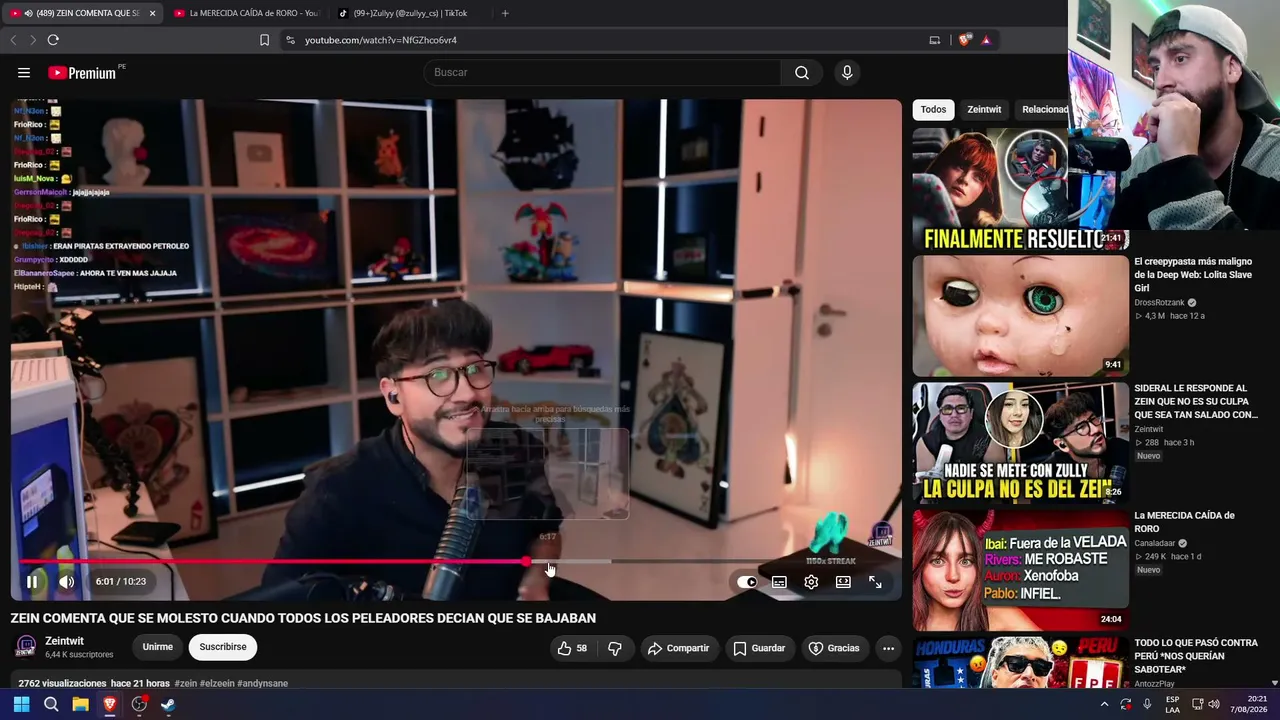This screenshot has height=720, width=1280.
Task: Click the Compartir share button
Action: 678,648
